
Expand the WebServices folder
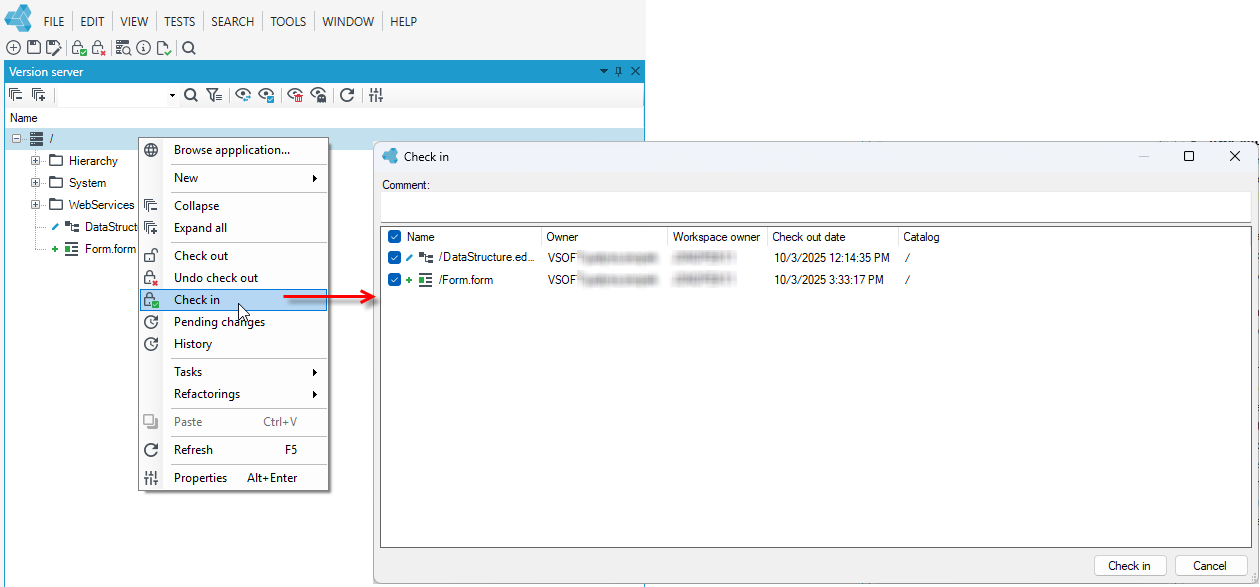(36, 205)
